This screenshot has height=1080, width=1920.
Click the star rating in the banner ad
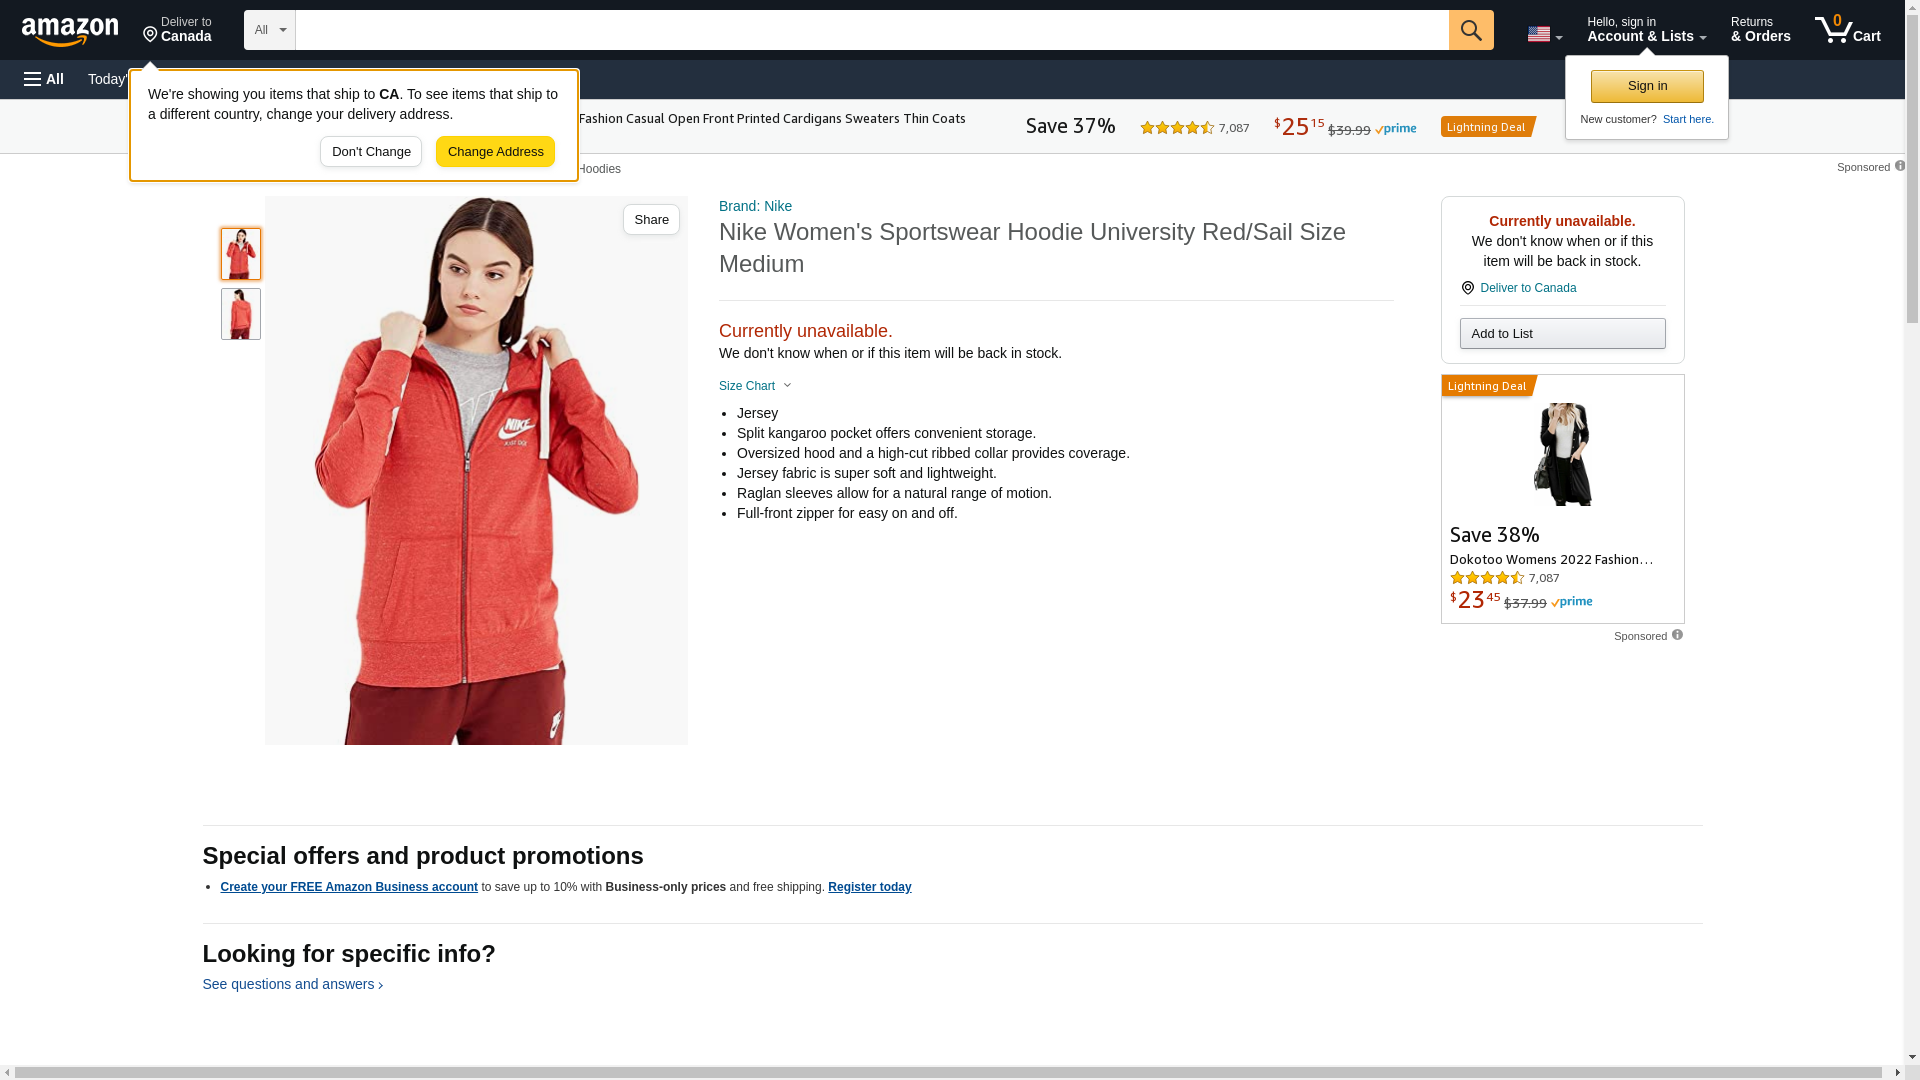pyautogui.click(x=1177, y=128)
